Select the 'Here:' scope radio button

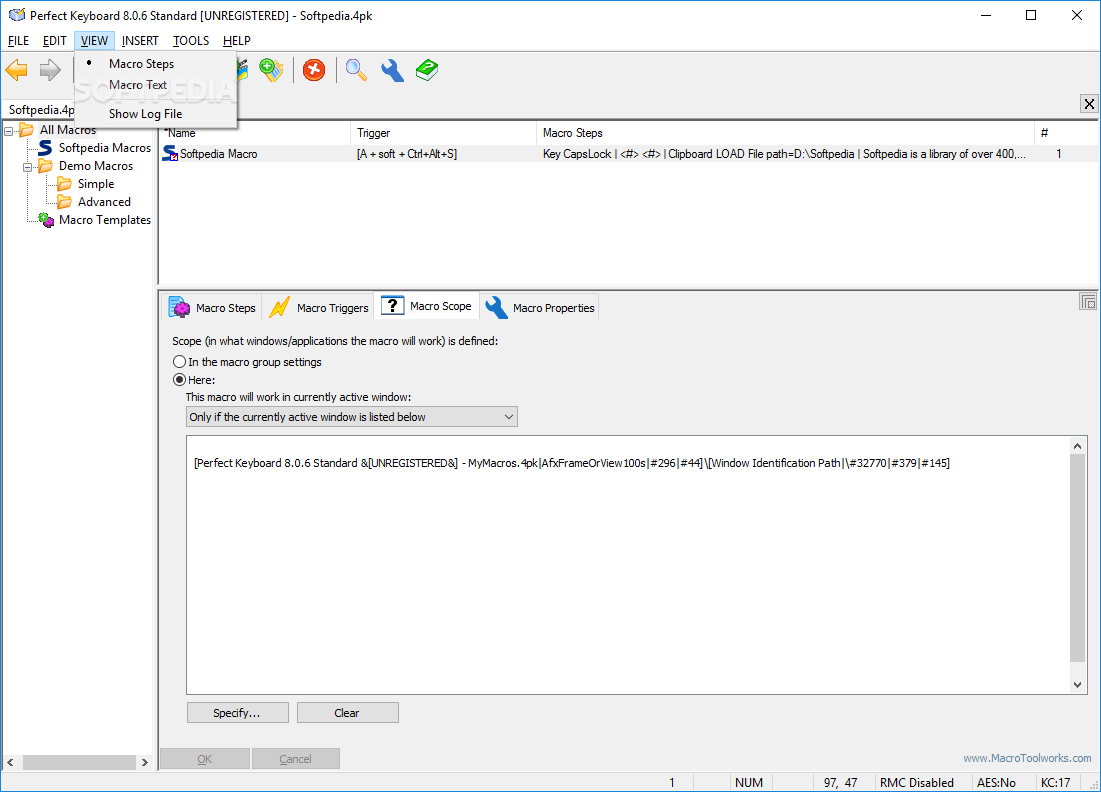pos(180,380)
